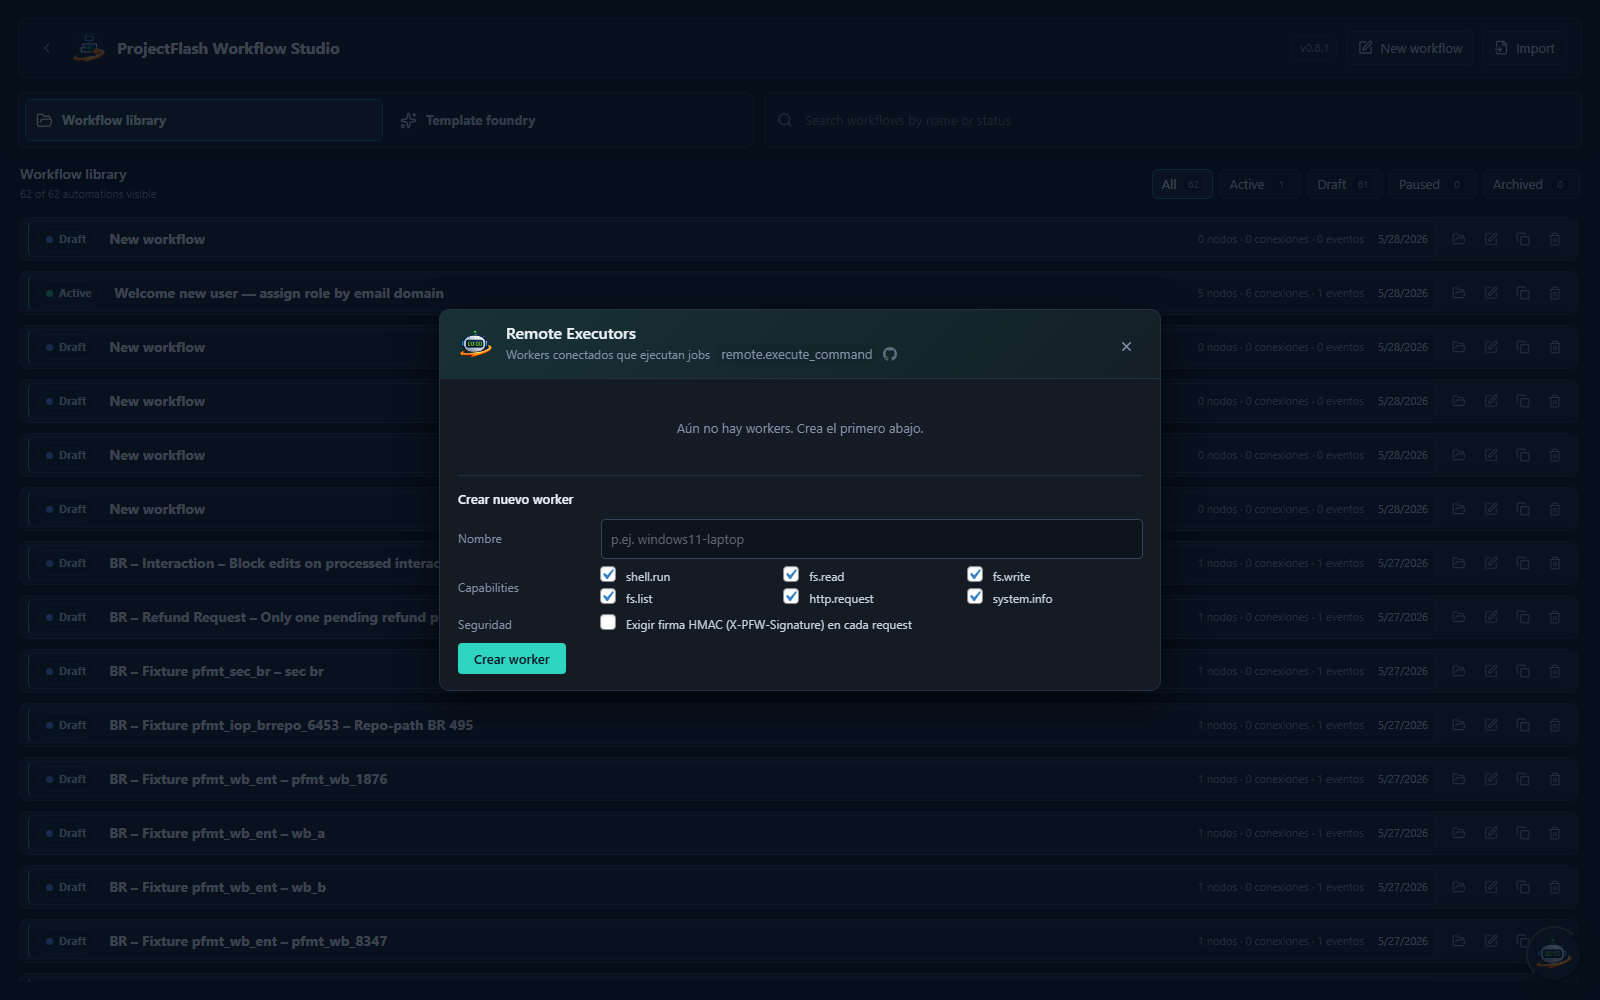Screen dimensions: 1600x1000
Task: Select the 'Paused' status filter
Action: (1432, 184)
